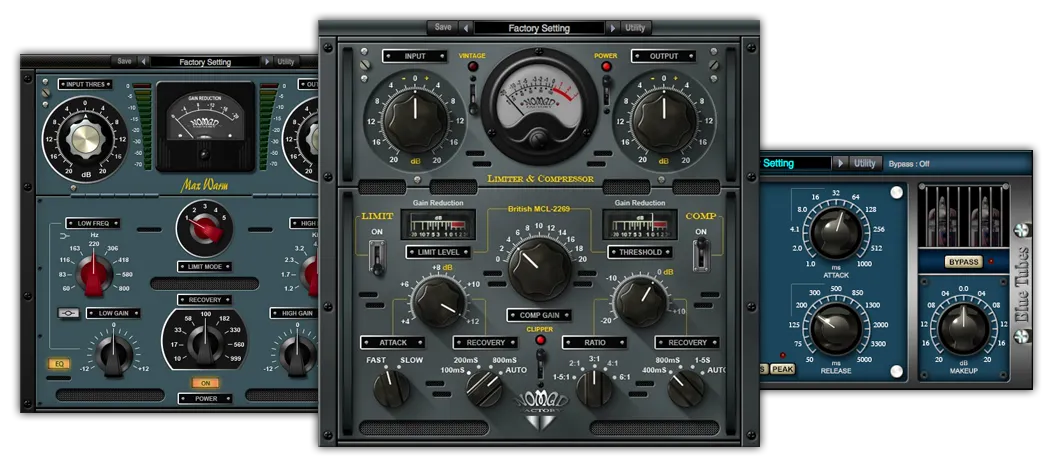Click the Nomad Factory logo on MCL-2269
The width and height of the screenshot is (1053, 467).
tap(539, 411)
